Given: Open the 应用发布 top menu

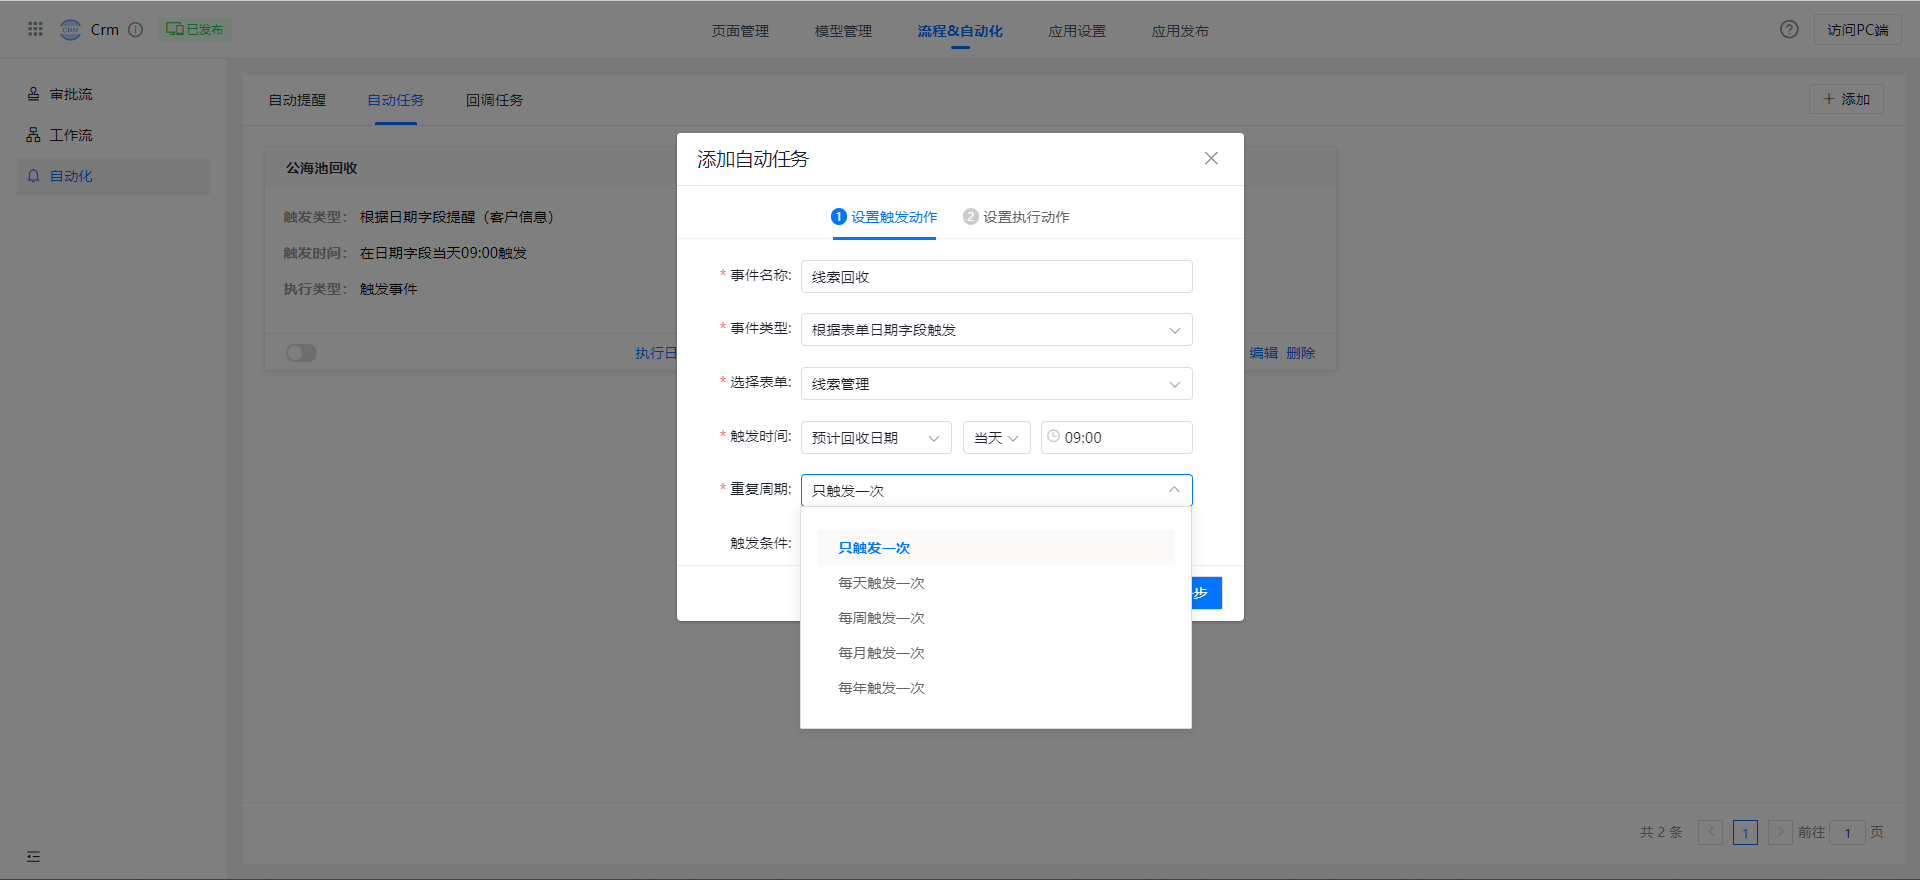Looking at the screenshot, I should [x=1180, y=31].
